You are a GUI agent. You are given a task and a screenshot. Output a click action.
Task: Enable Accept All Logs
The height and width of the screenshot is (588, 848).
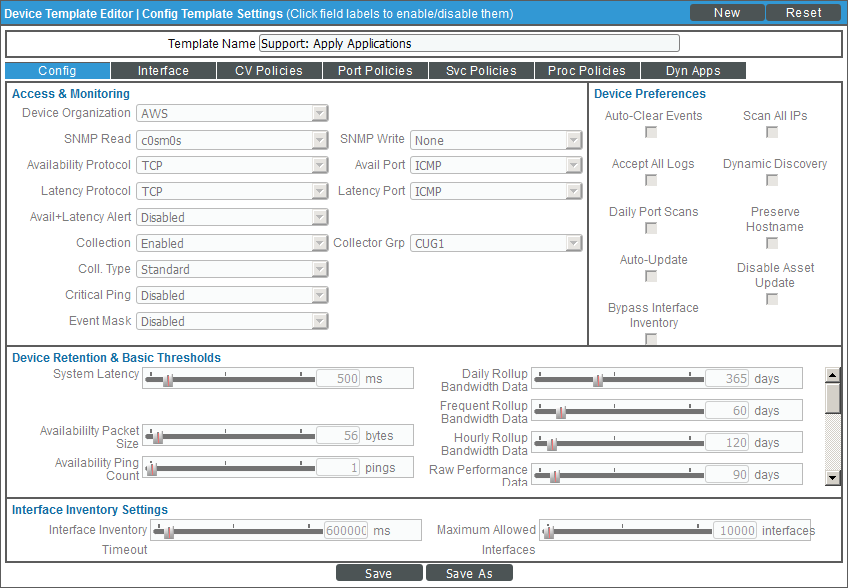click(x=651, y=179)
